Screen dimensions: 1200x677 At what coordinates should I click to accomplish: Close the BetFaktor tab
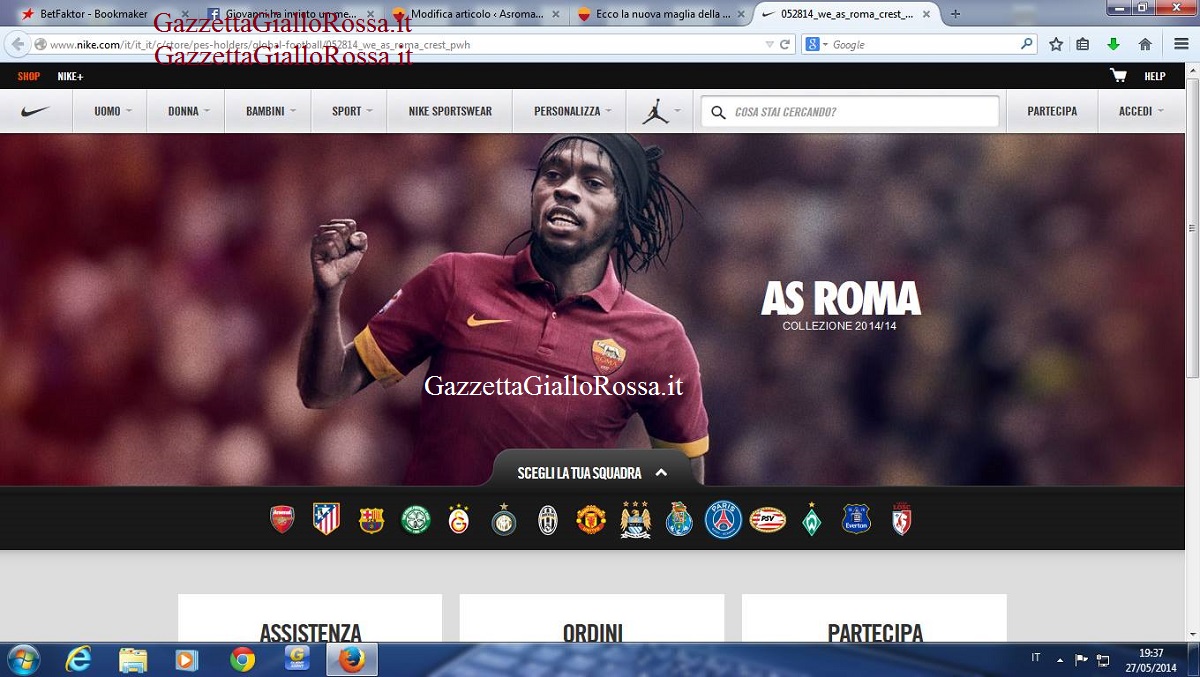click(x=183, y=14)
